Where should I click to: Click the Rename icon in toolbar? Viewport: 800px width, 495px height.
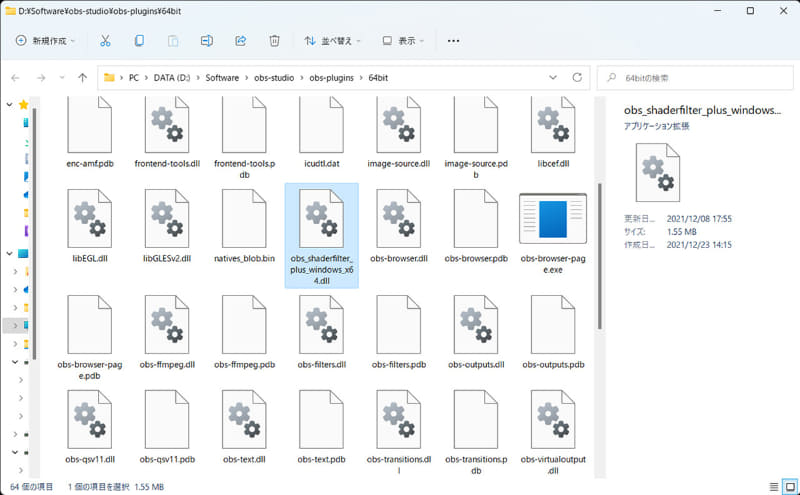207,41
